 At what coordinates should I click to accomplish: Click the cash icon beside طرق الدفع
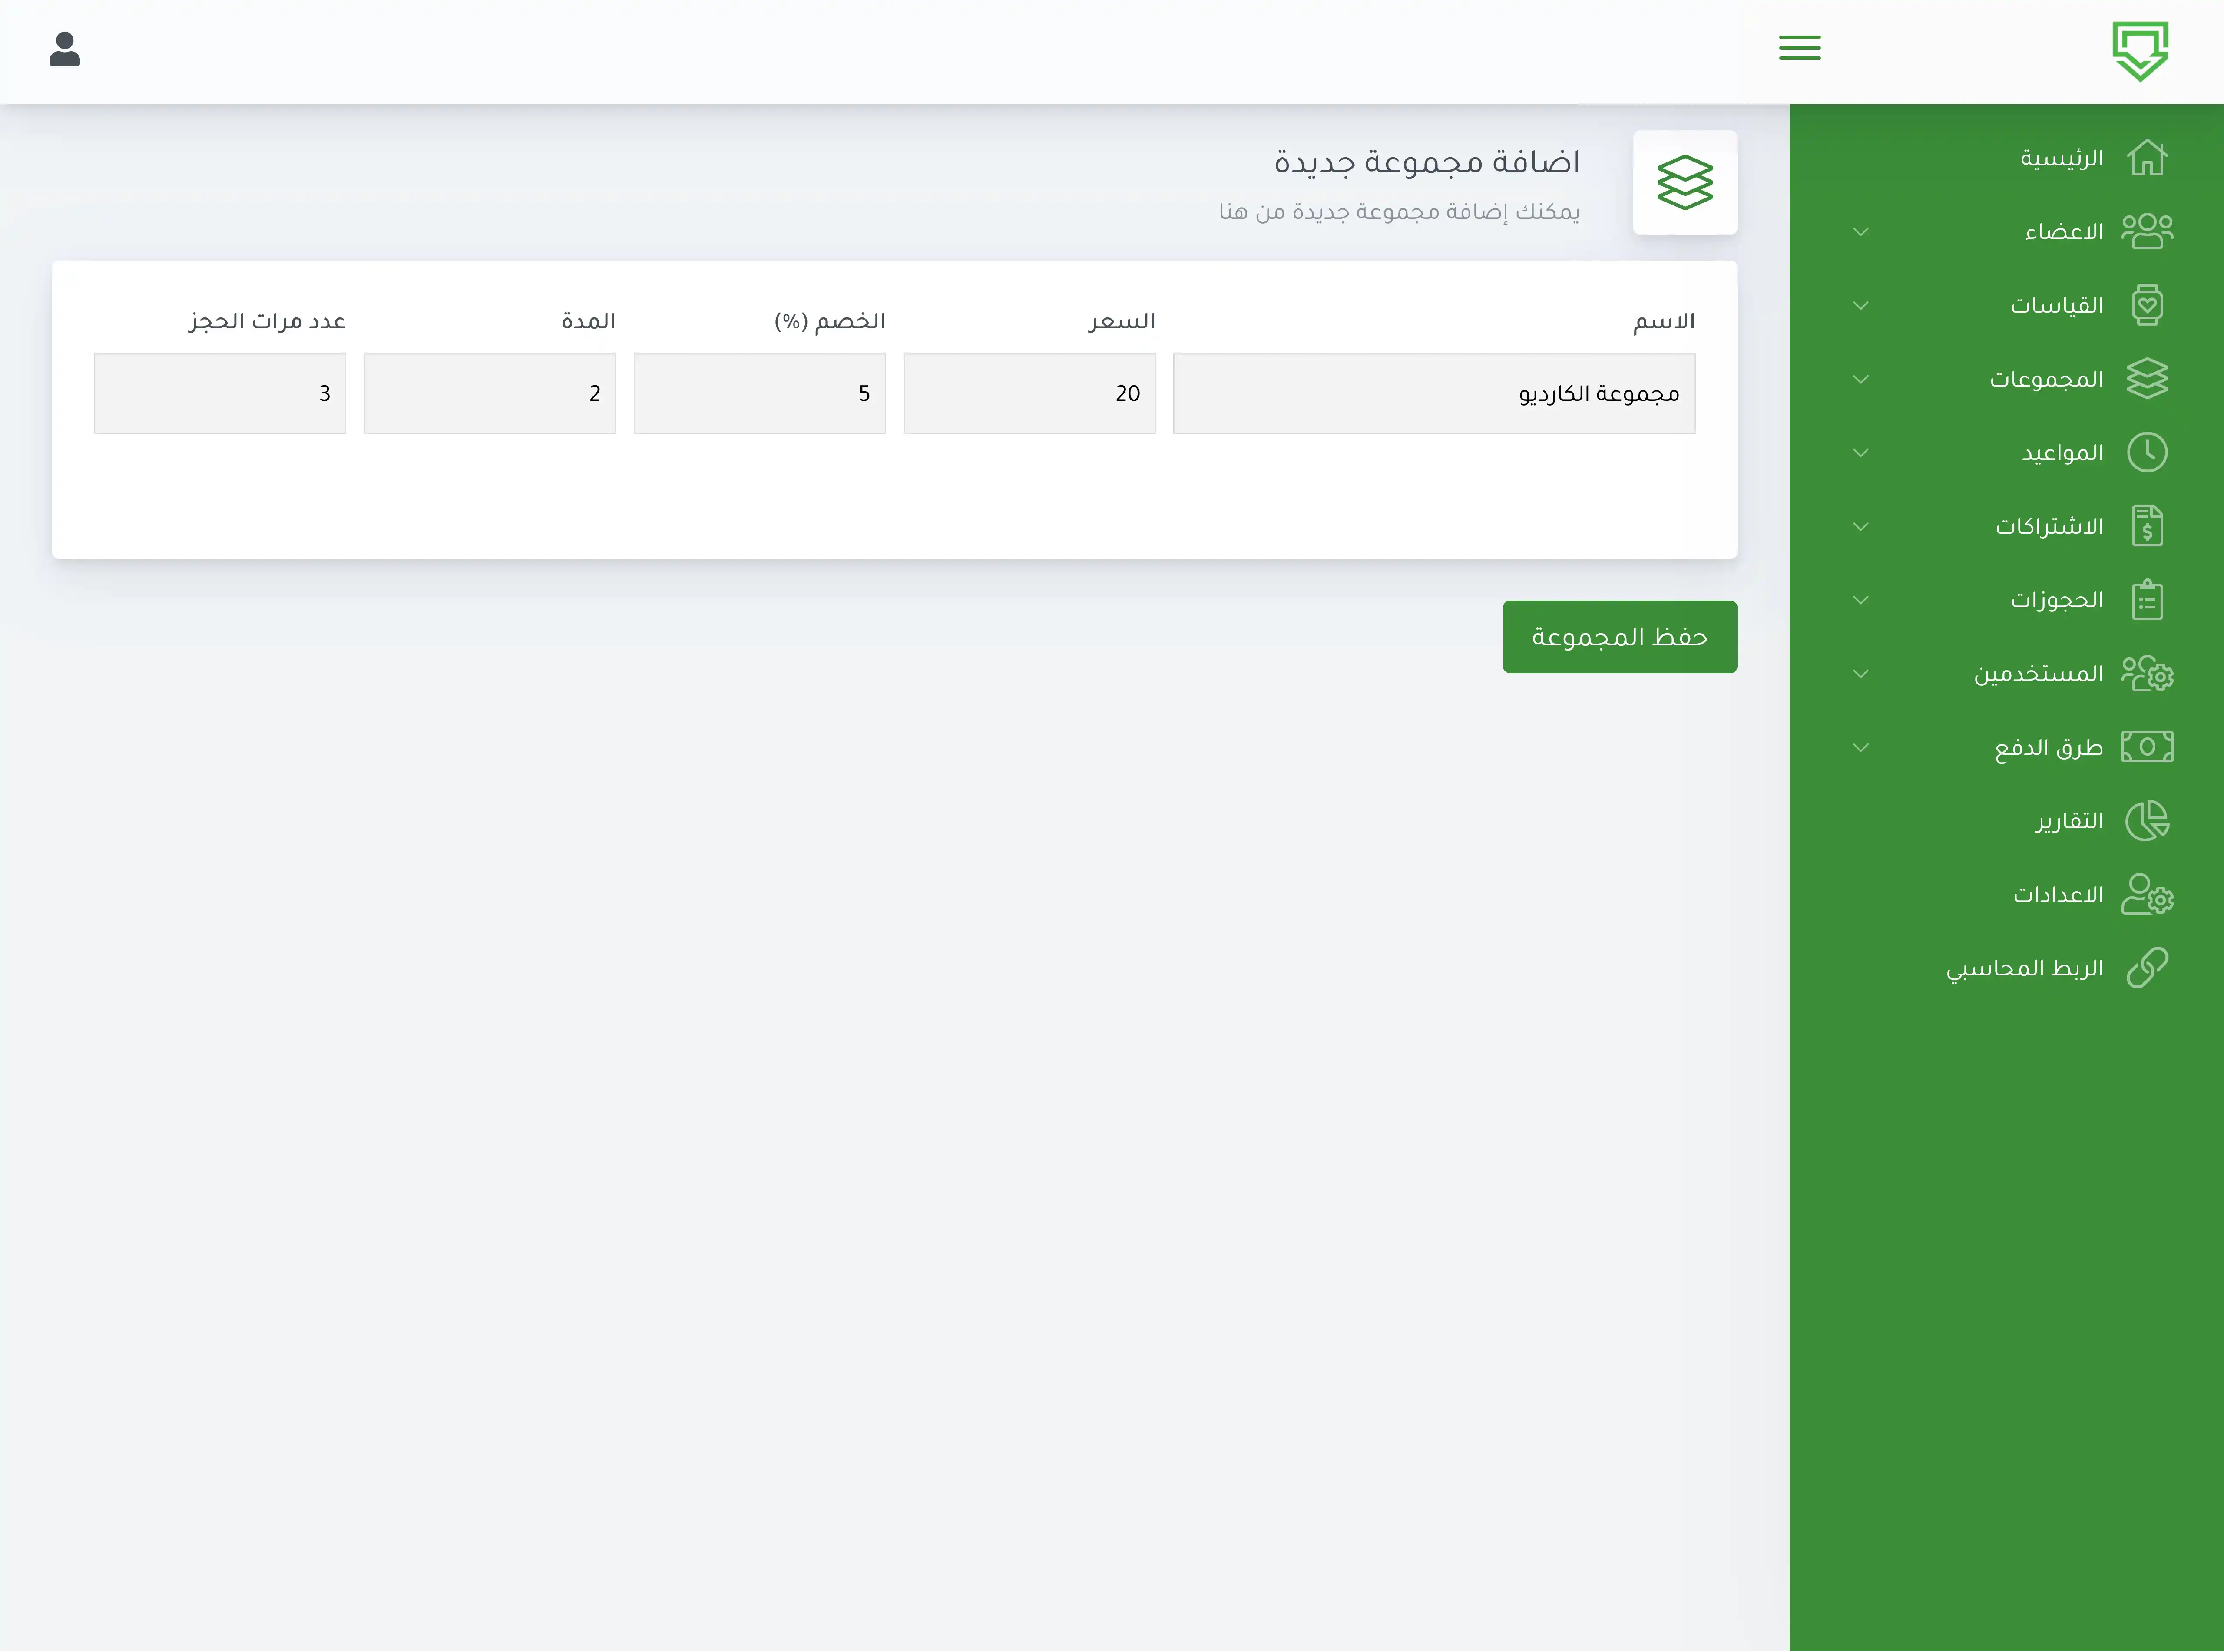pos(2147,747)
